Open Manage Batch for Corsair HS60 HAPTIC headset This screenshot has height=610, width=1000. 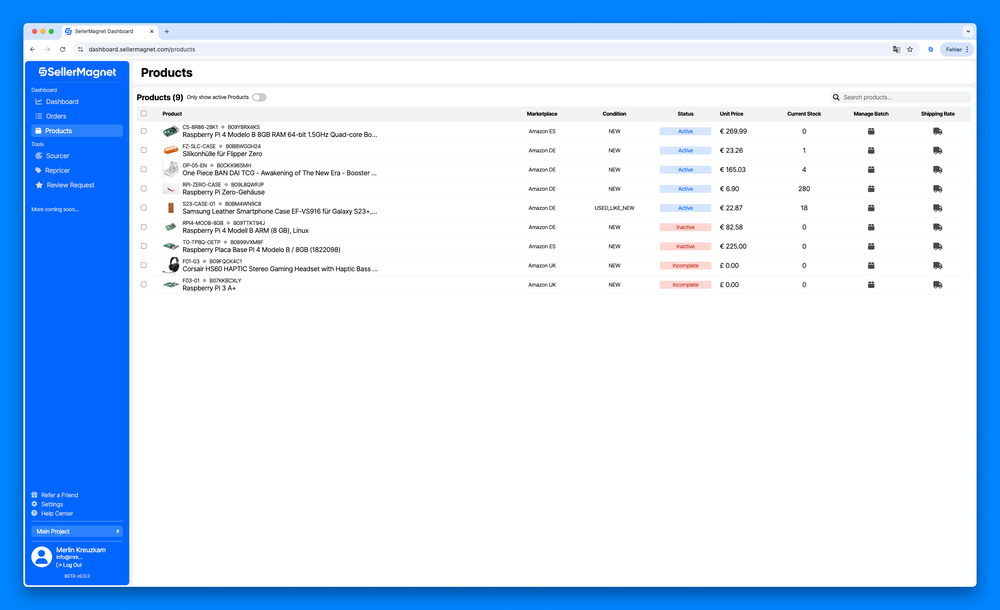tap(871, 265)
